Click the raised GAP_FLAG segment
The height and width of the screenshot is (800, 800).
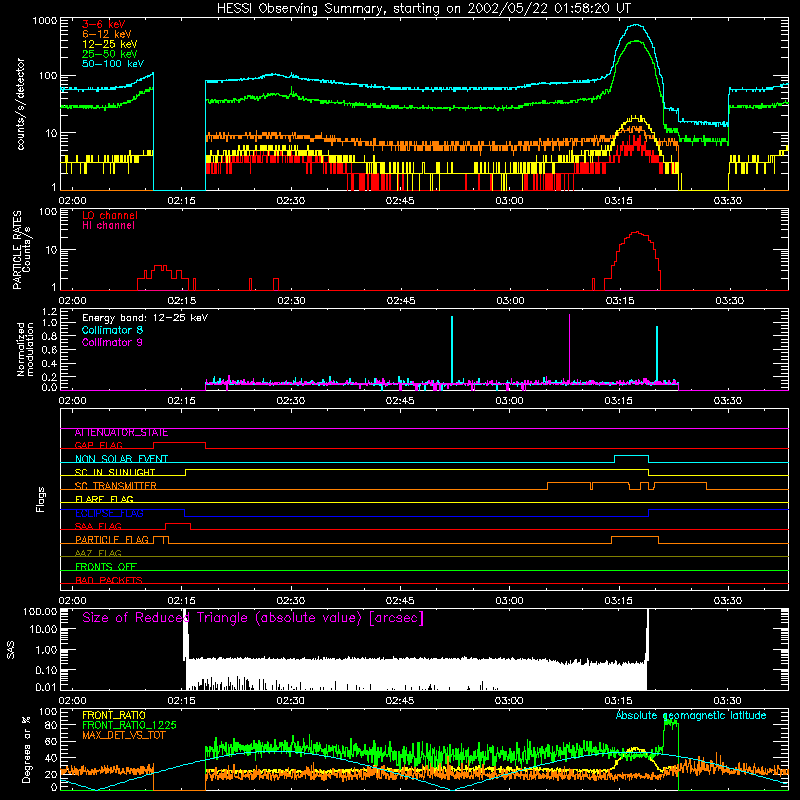pyautogui.click(x=180, y=443)
